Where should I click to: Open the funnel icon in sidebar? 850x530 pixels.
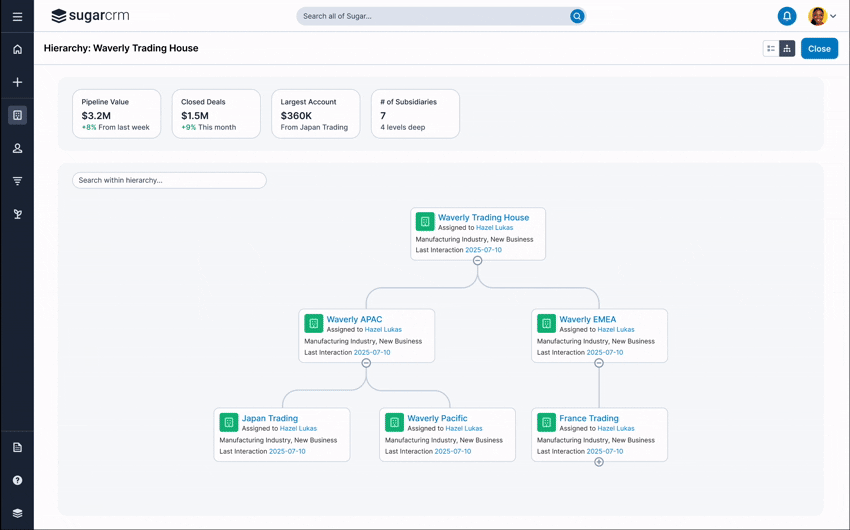(17, 181)
